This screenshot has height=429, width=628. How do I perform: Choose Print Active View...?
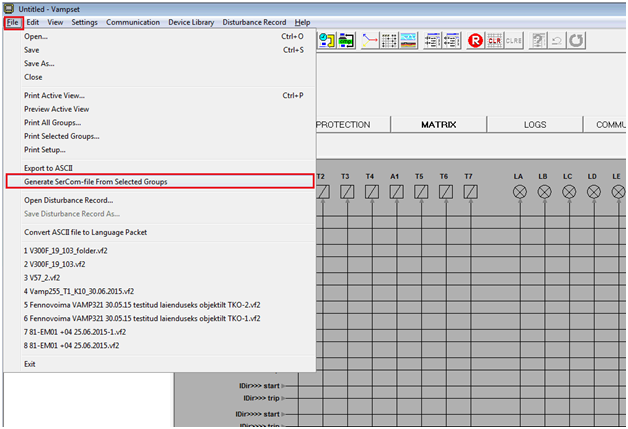[x=160, y=96]
